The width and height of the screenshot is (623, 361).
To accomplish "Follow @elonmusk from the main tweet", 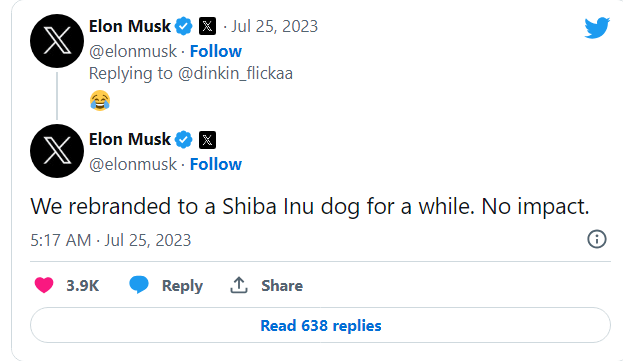I will pos(216,164).
